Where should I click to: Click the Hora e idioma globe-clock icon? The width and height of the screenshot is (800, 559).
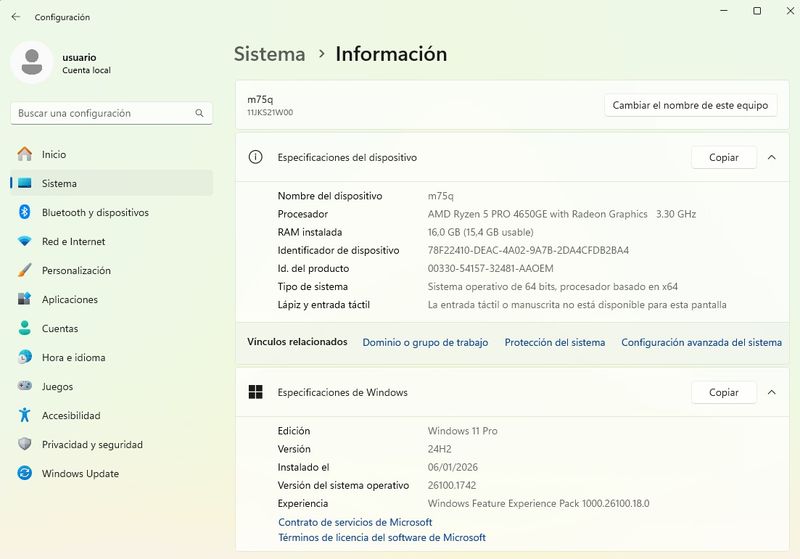24,358
